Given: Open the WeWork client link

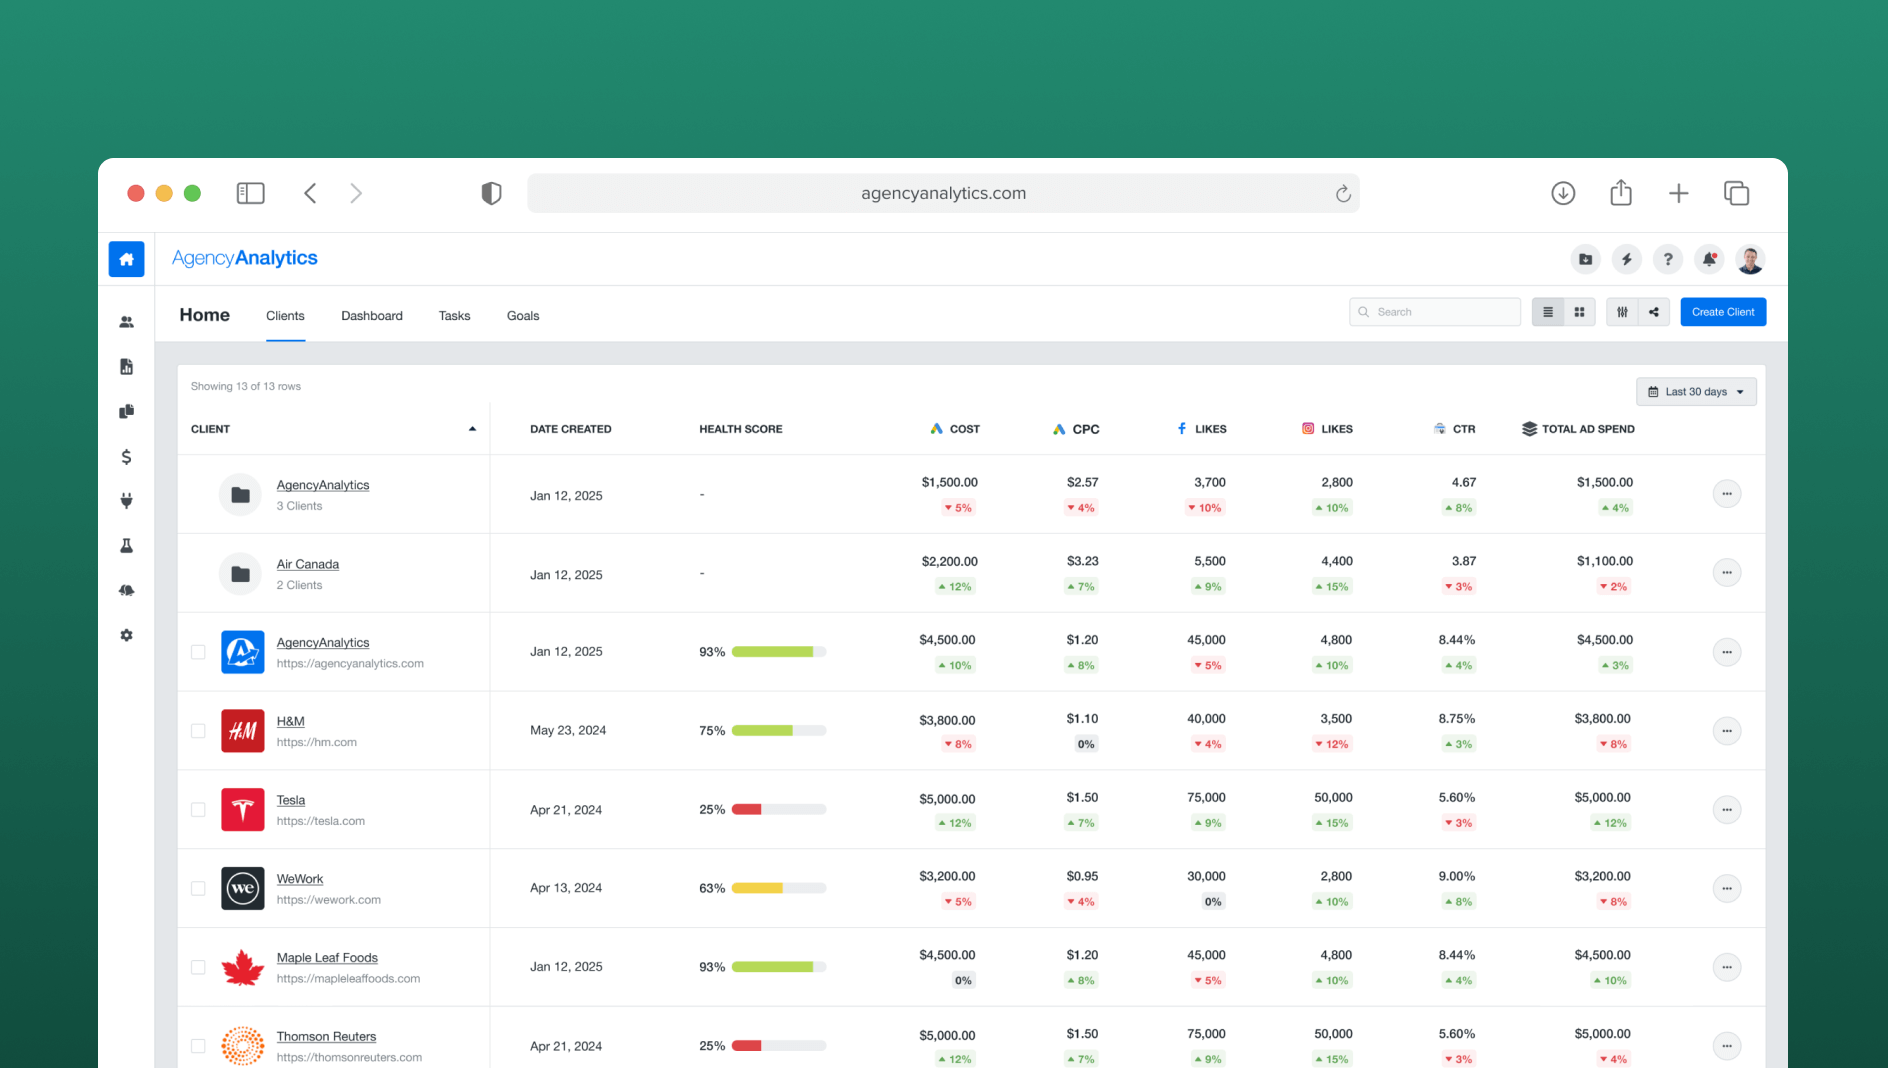Looking at the screenshot, I should click(x=300, y=879).
